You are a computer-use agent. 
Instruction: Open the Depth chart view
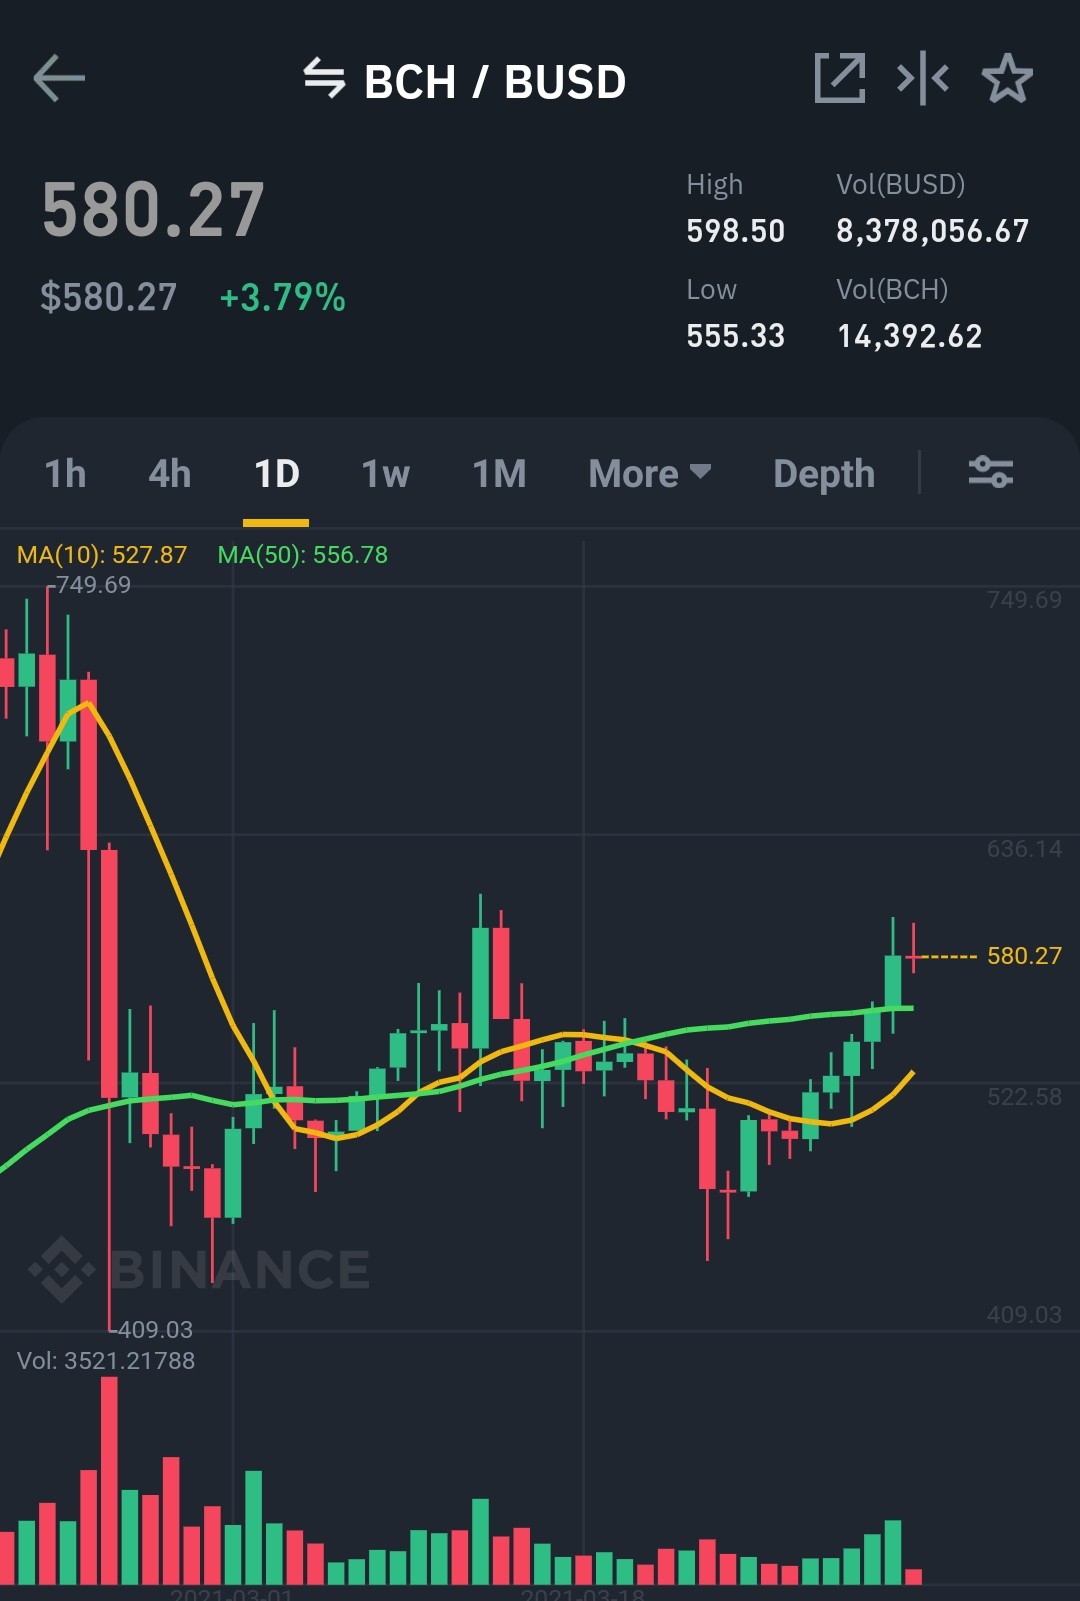point(824,473)
